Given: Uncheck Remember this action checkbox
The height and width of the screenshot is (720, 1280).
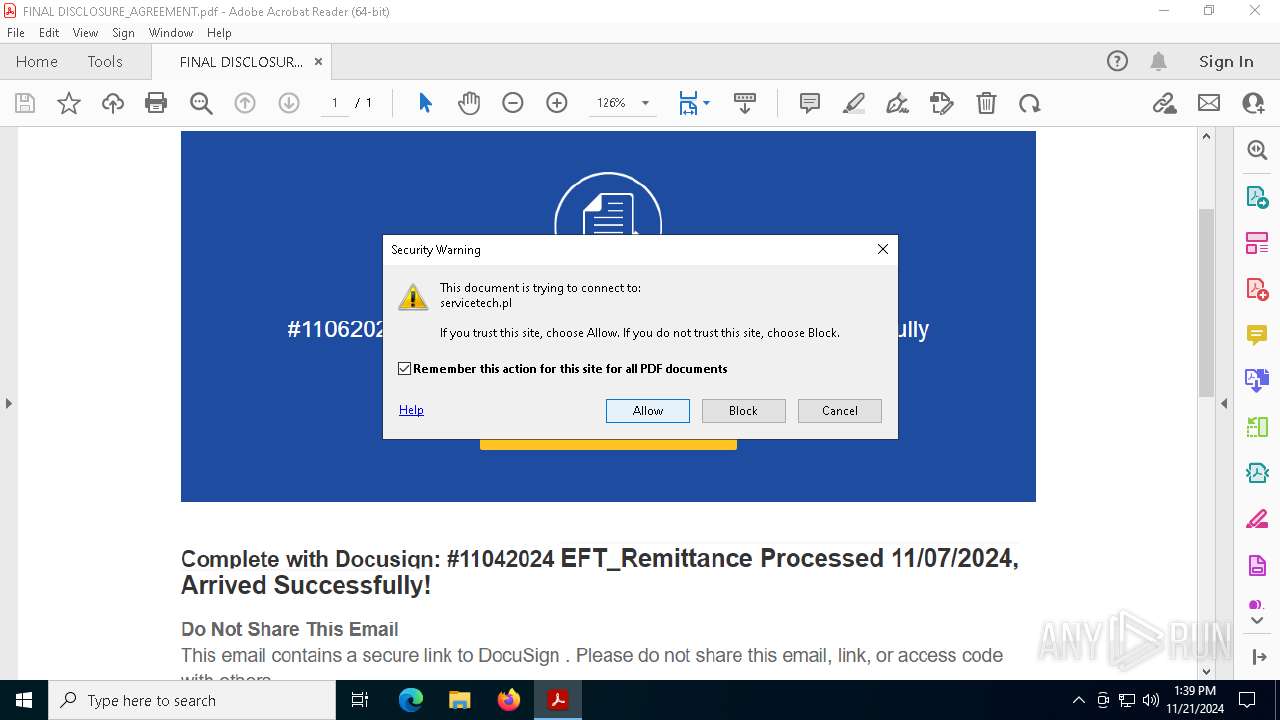Looking at the screenshot, I should [404, 369].
